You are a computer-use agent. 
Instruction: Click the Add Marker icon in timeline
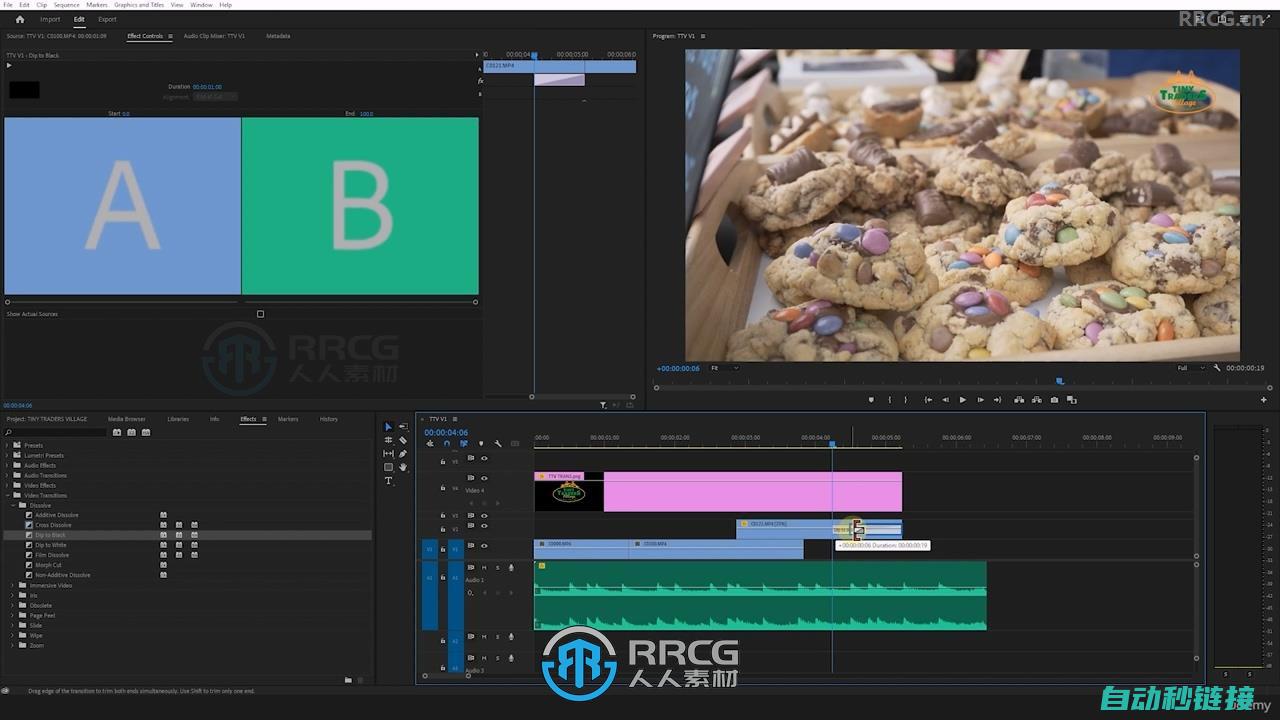coord(481,444)
